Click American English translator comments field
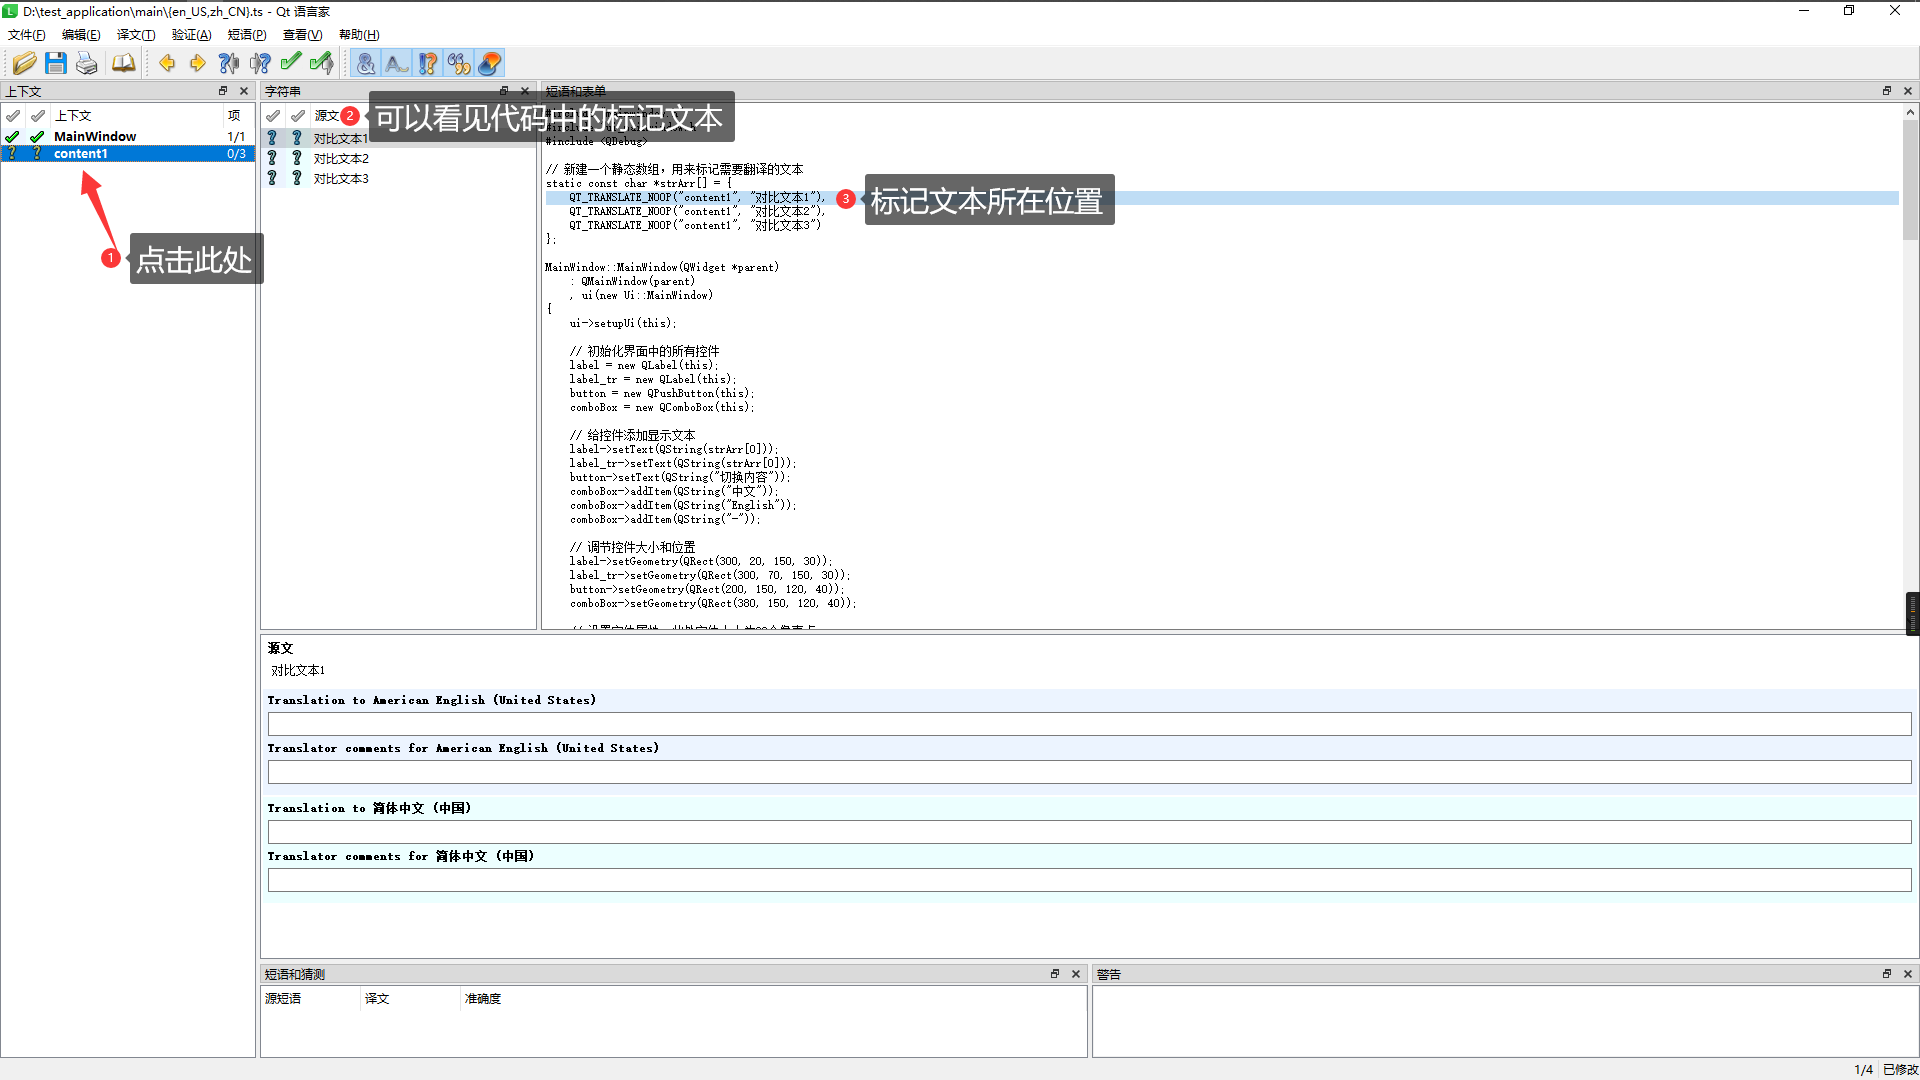This screenshot has height=1080, width=1920. (1089, 772)
